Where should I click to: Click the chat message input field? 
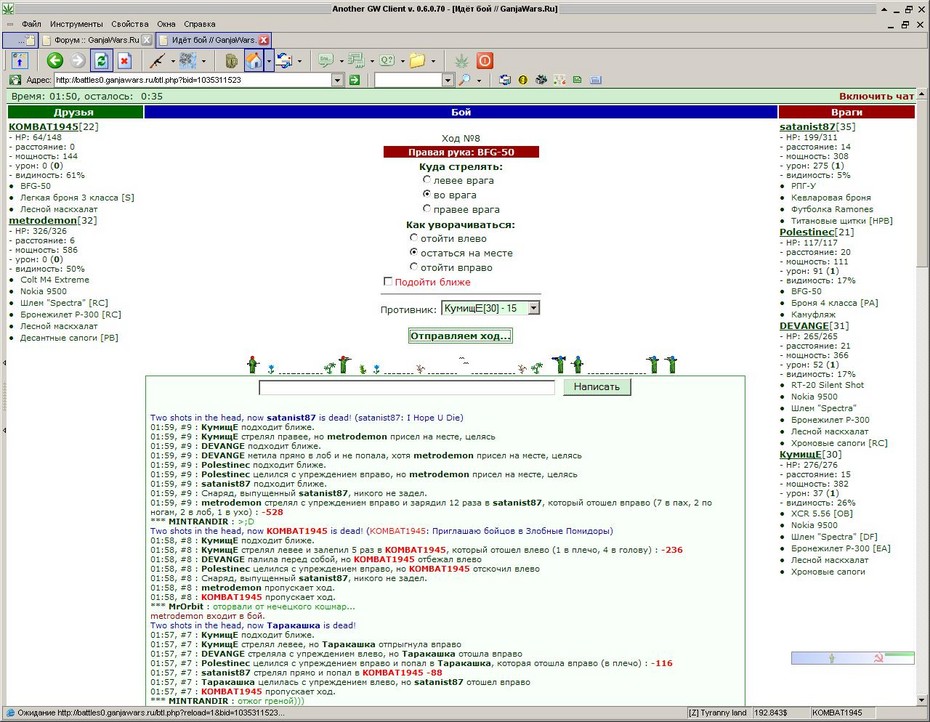point(407,387)
